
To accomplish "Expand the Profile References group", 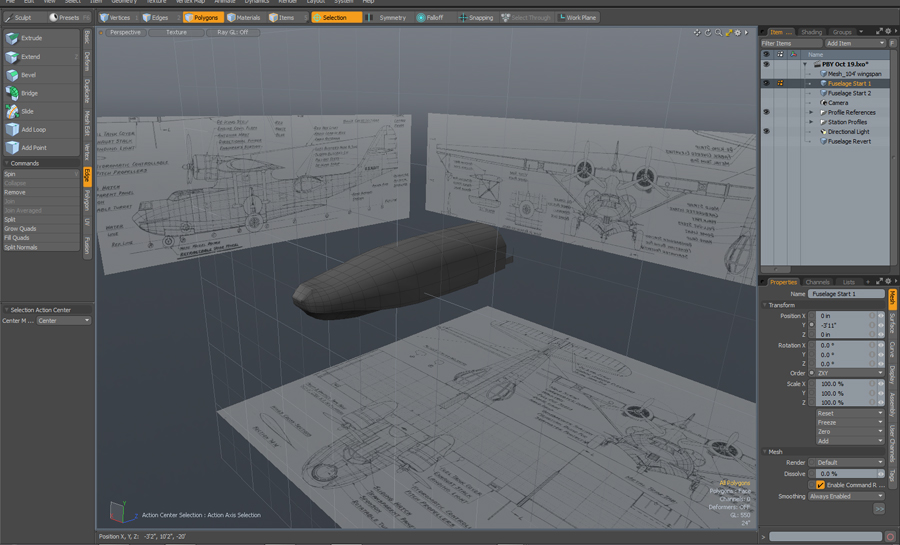I will (810, 112).
